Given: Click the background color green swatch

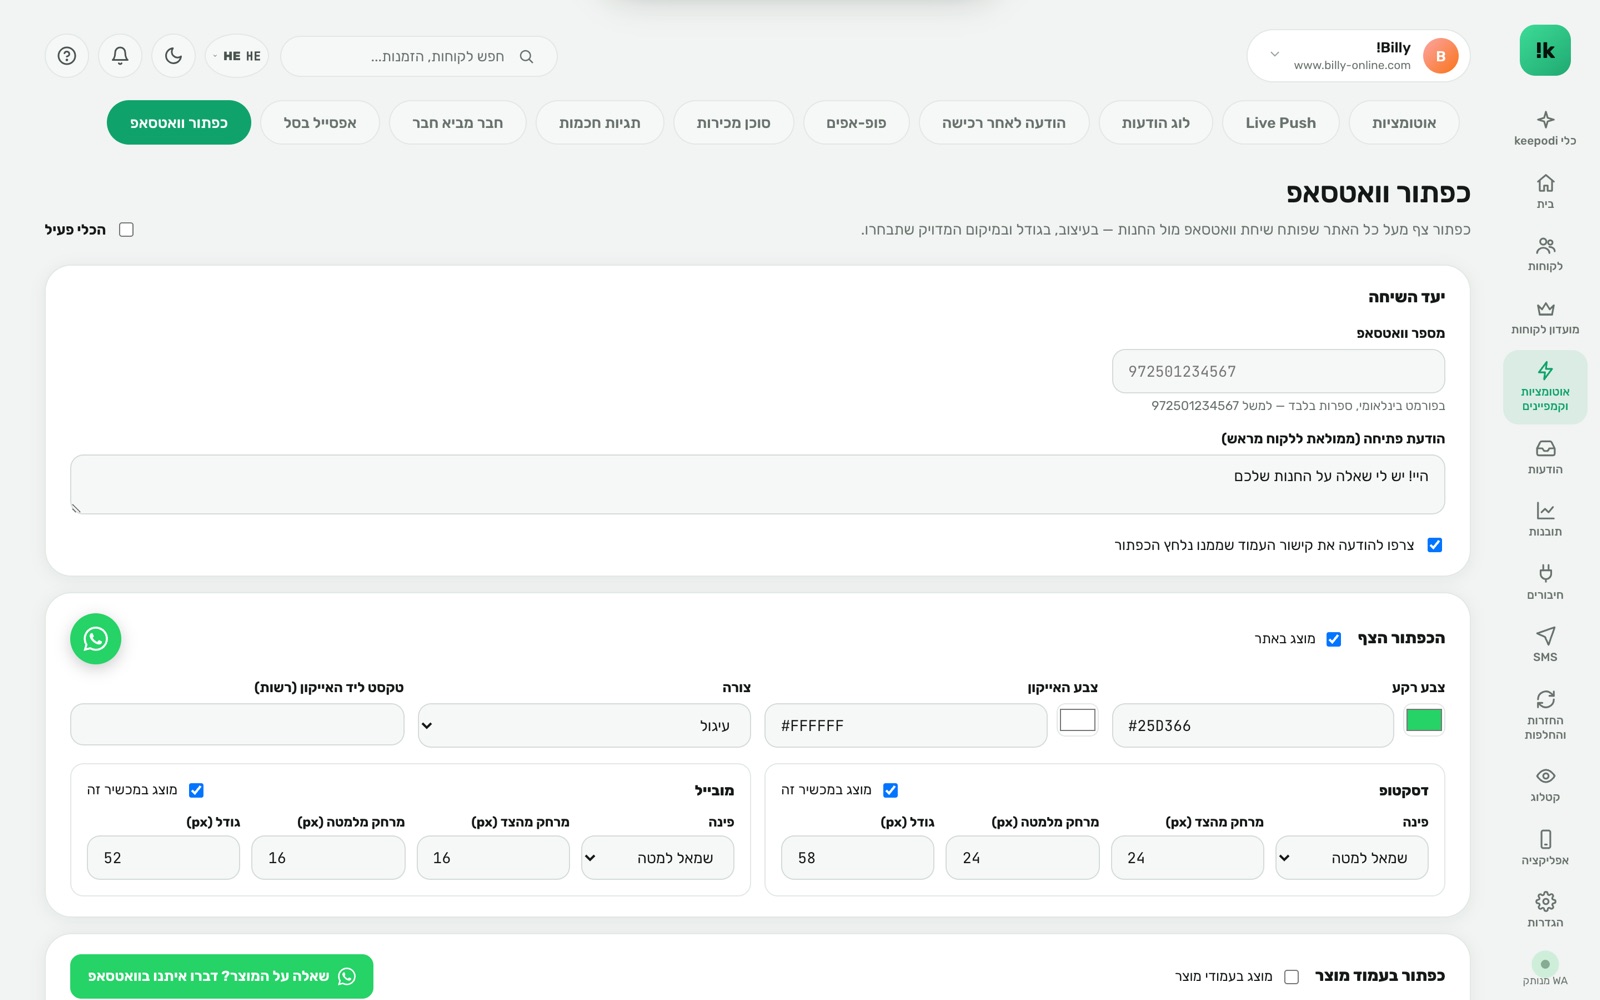Looking at the screenshot, I should pyautogui.click(x=1424, y=720).
